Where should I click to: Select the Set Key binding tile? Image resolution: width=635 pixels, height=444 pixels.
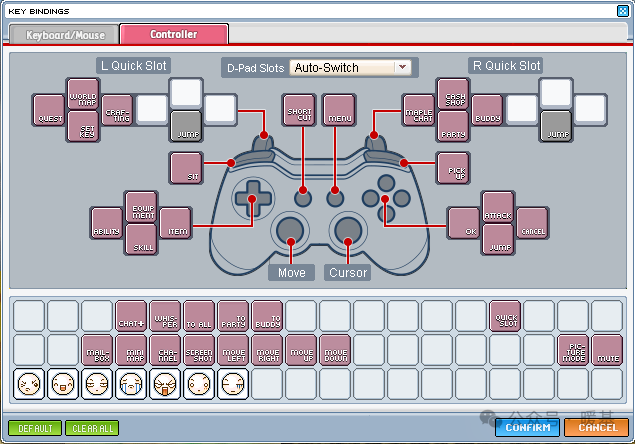[83, 126]
